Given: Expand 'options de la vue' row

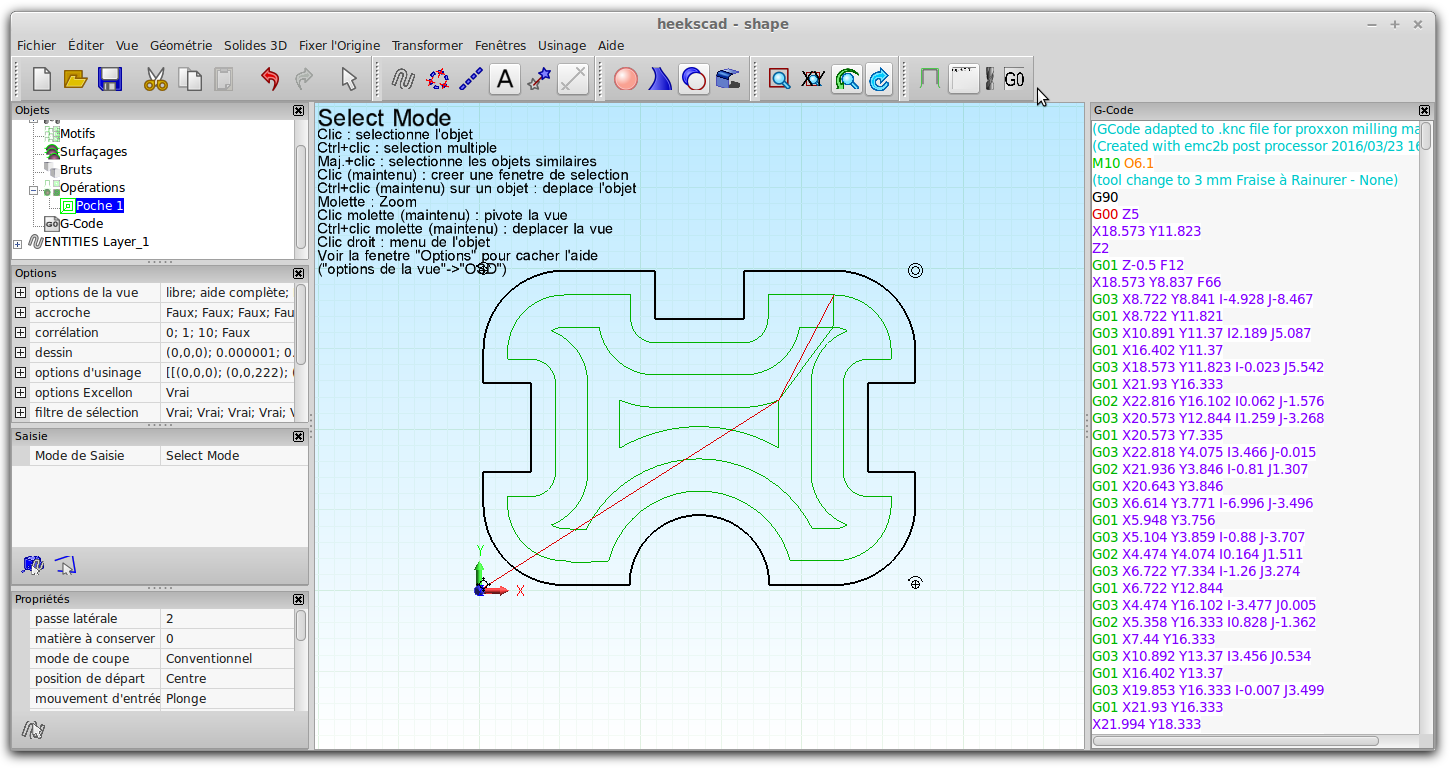Looking at the screenshot, I should point(21,293).
